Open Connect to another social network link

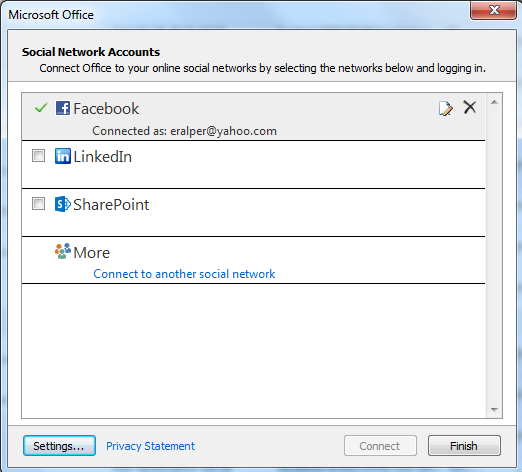[x=184, y=274]
